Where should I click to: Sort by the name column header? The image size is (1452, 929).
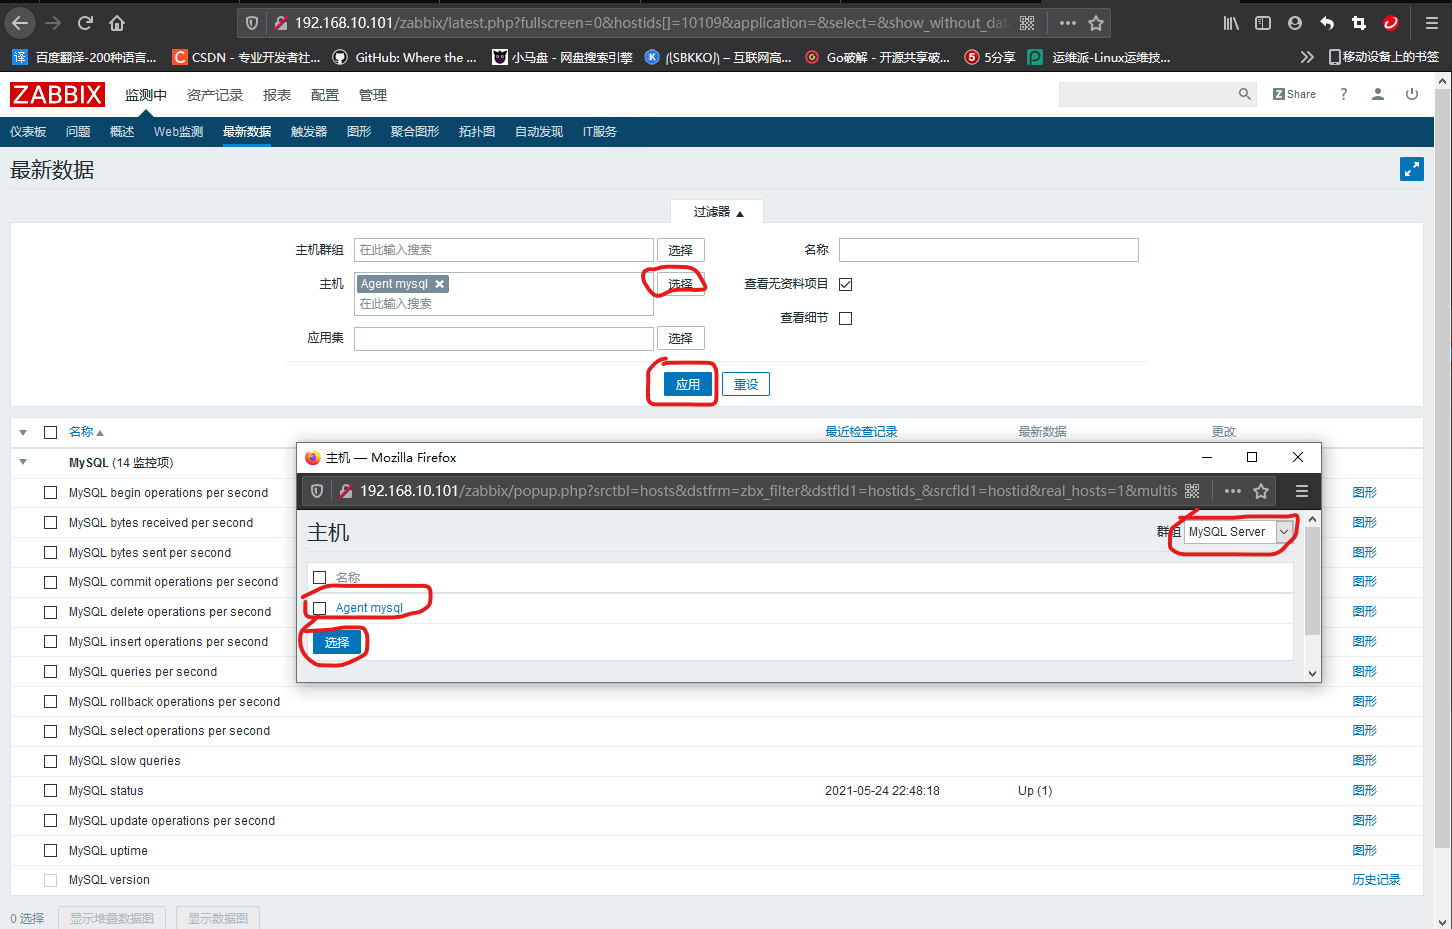[x=86, y=432]
